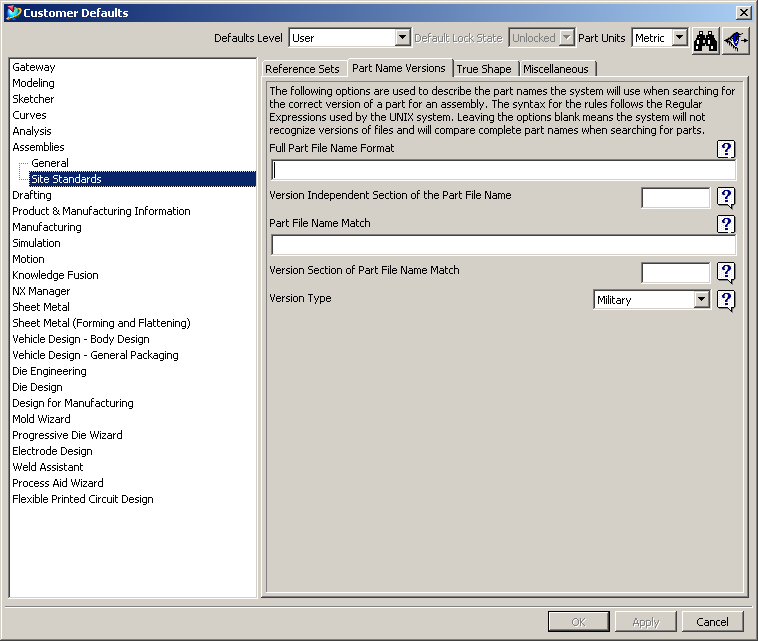Open the Default Lock State dropdown
The width and height of the screenshot is (758, 641).
[567, 37]
